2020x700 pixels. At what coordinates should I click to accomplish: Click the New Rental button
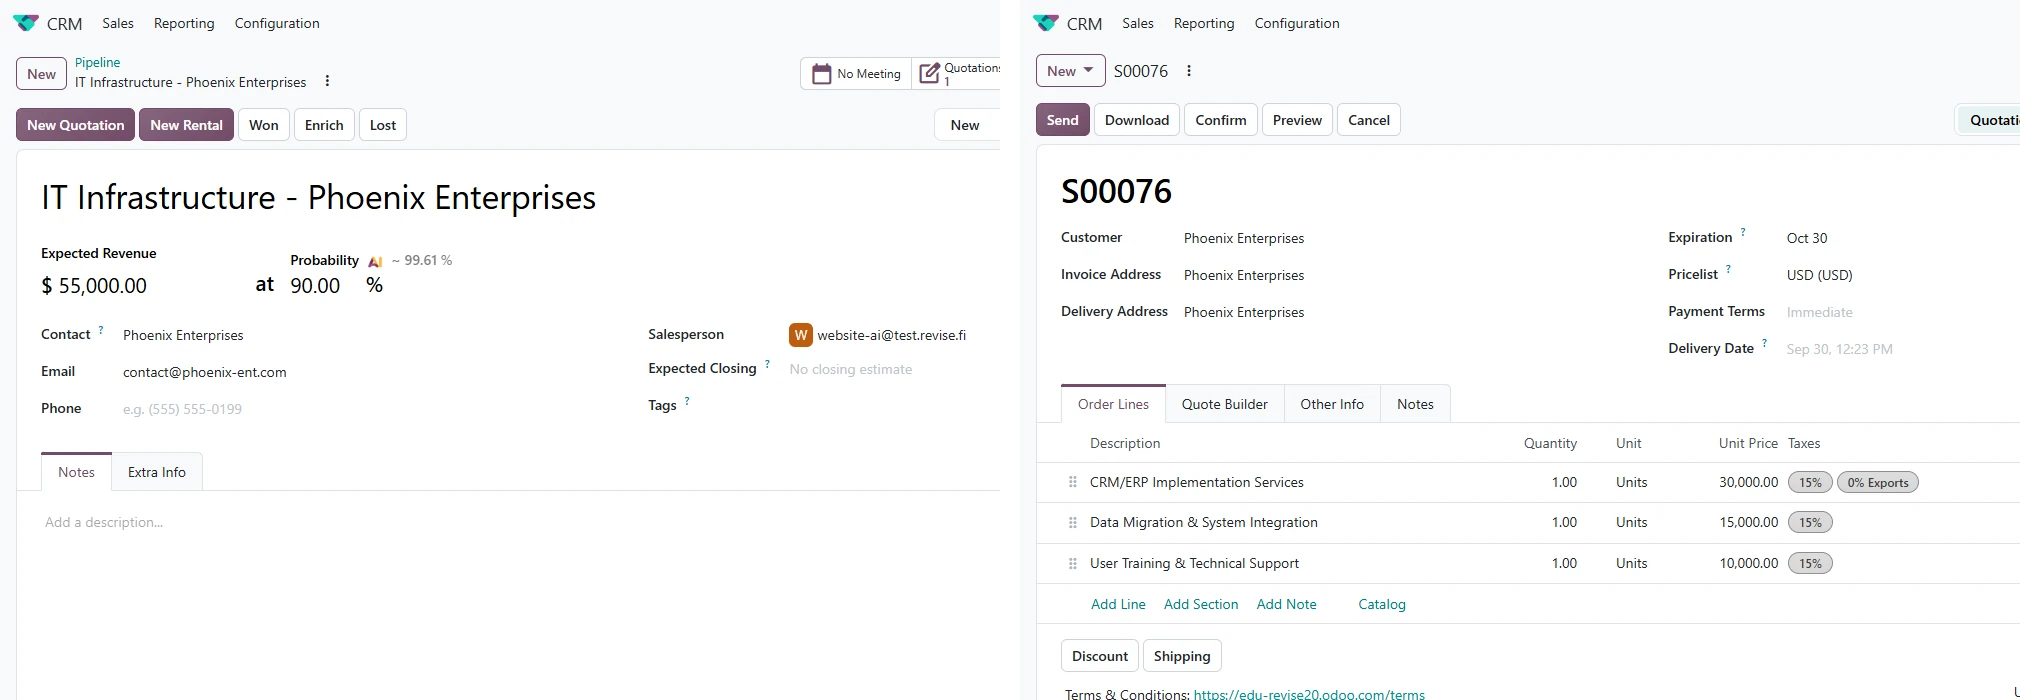coord(186,125)
